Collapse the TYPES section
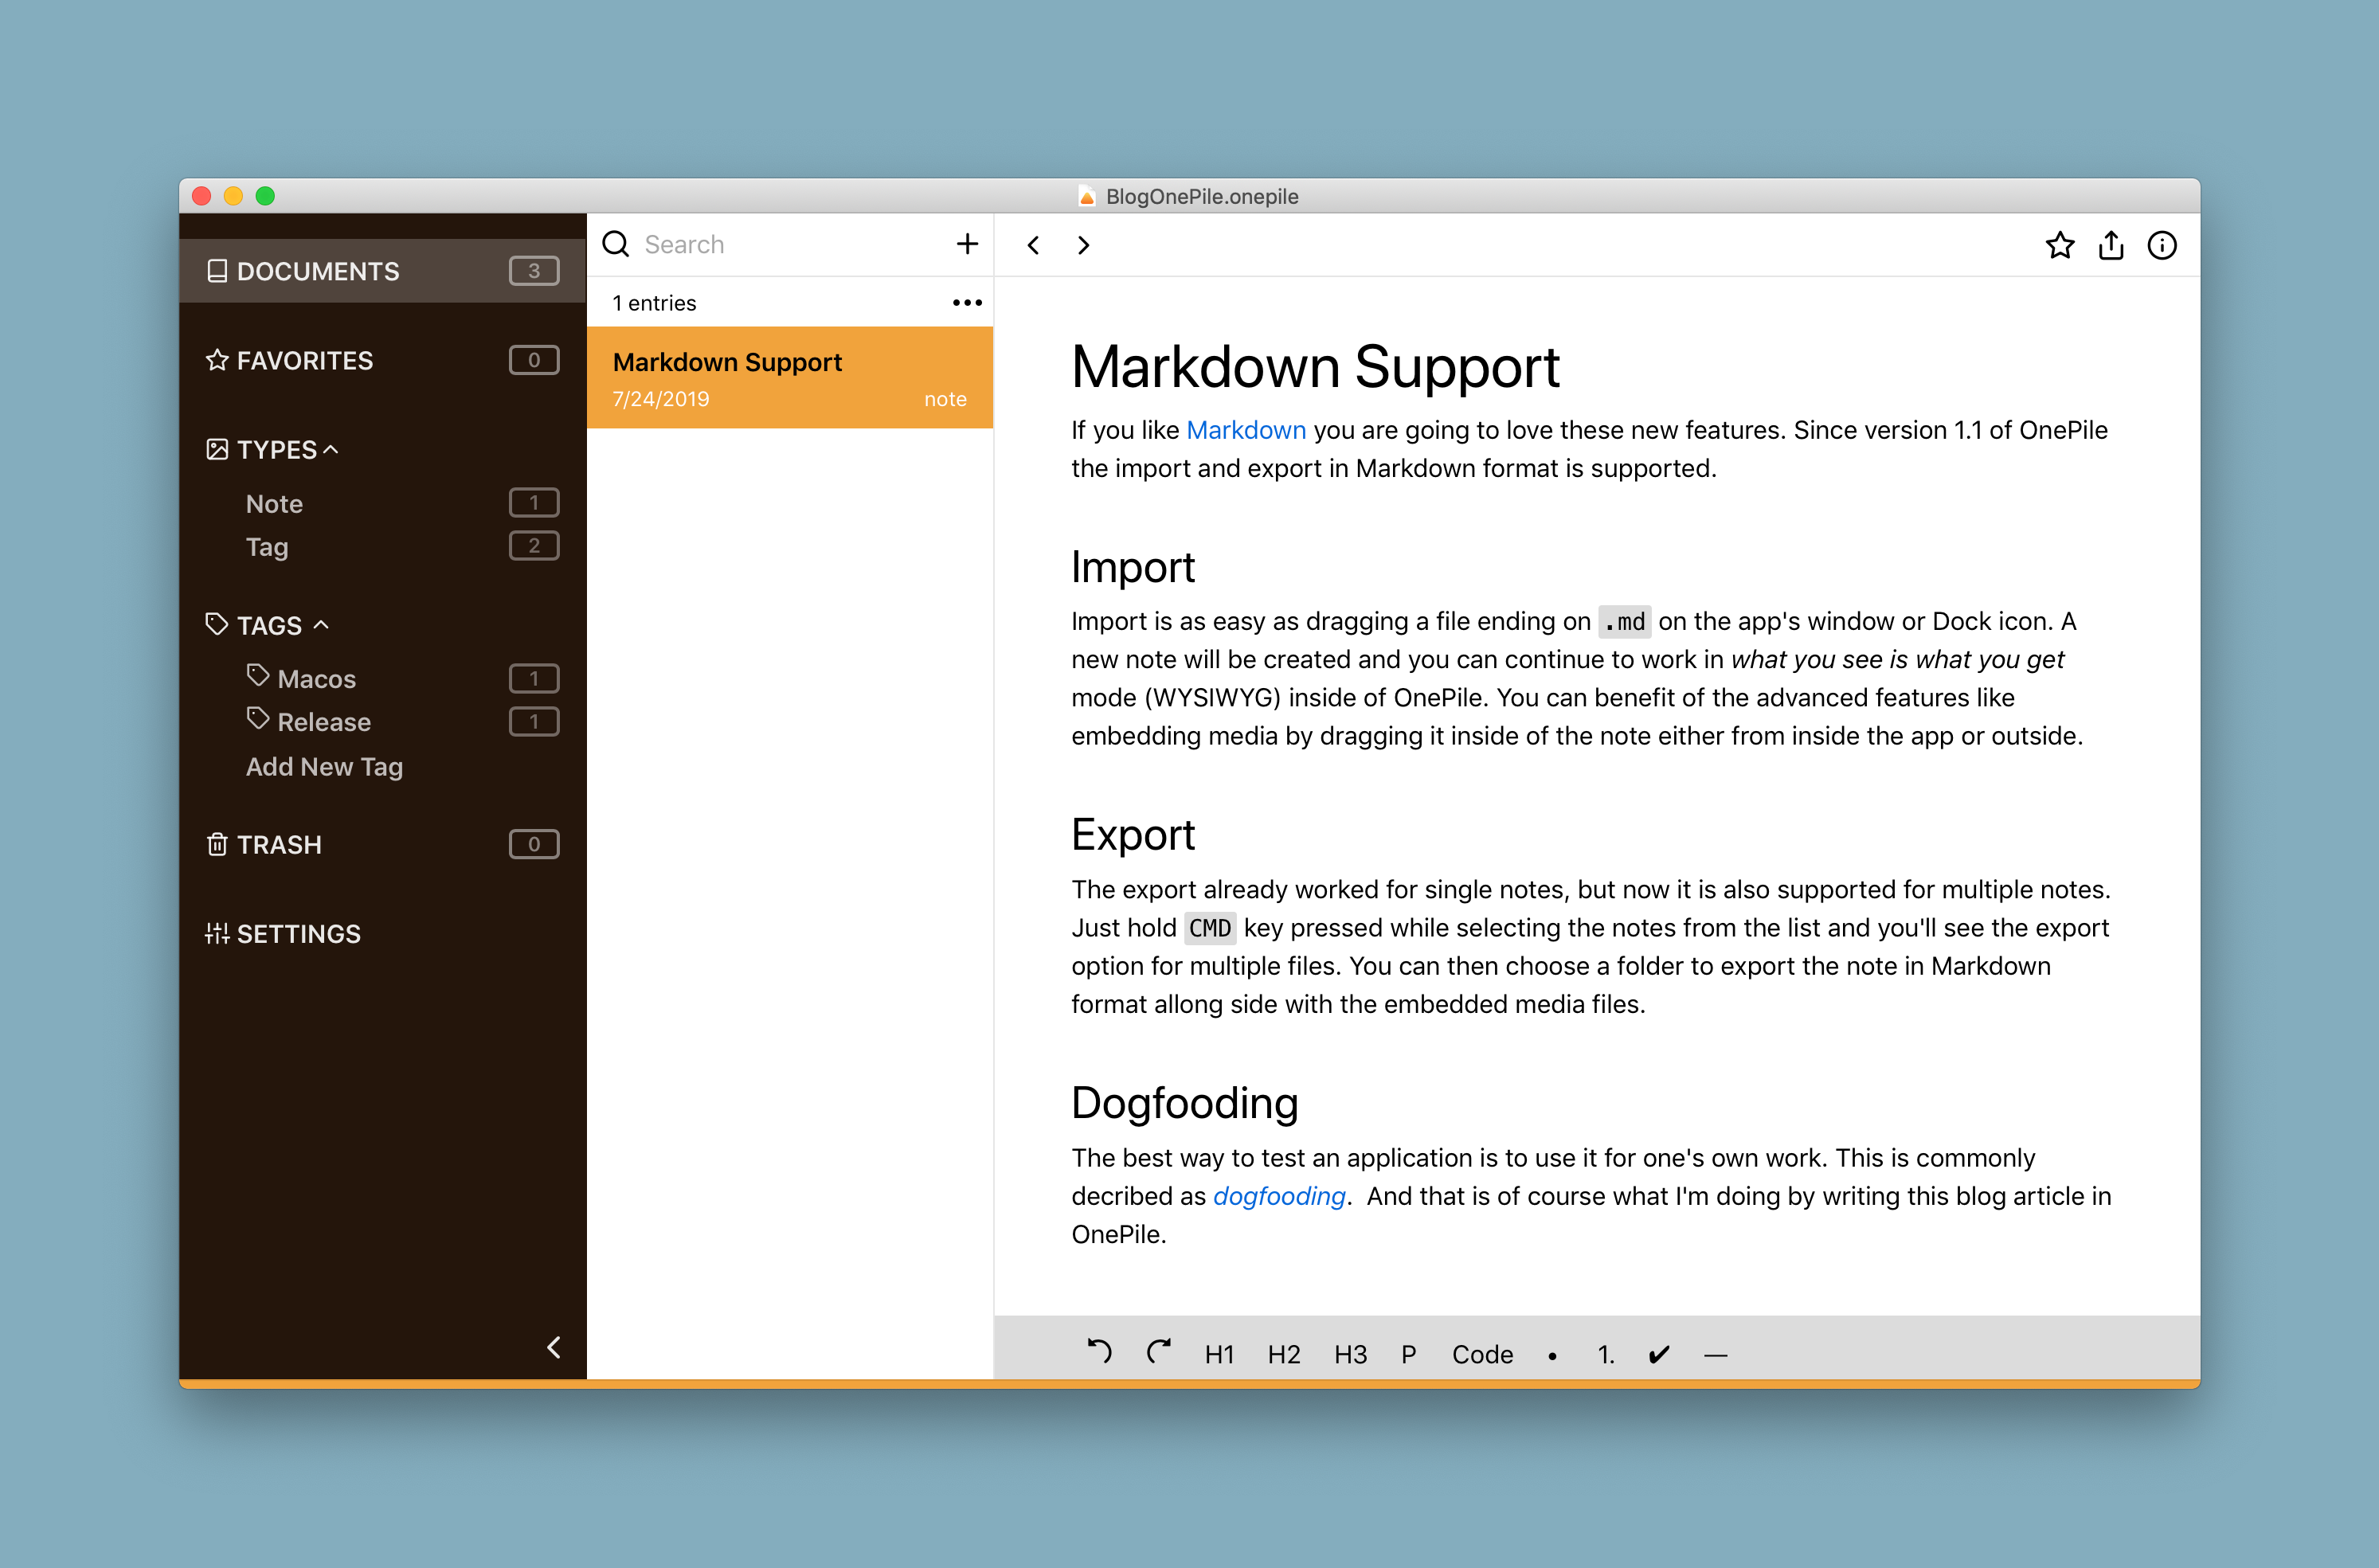 (x=331, y=449)
